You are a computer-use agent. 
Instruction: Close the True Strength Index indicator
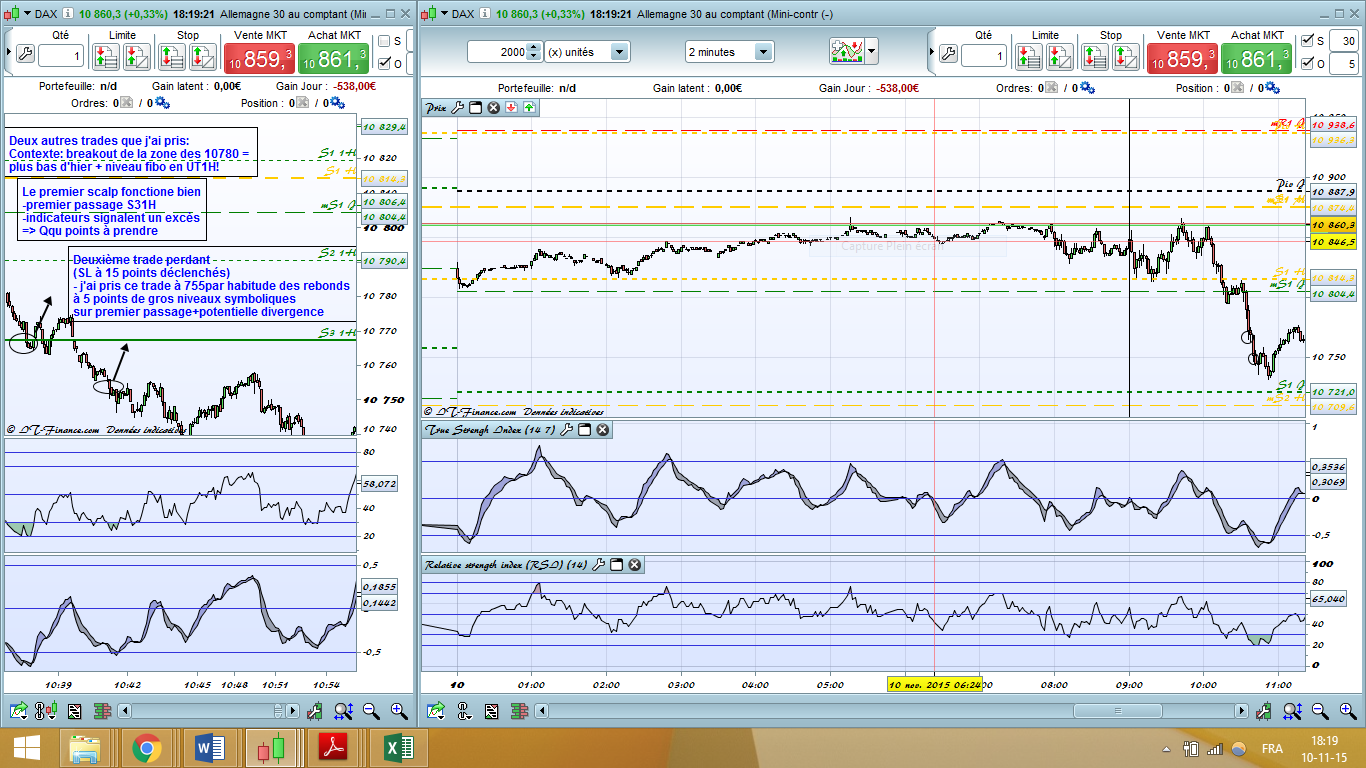tap(603, 430)
